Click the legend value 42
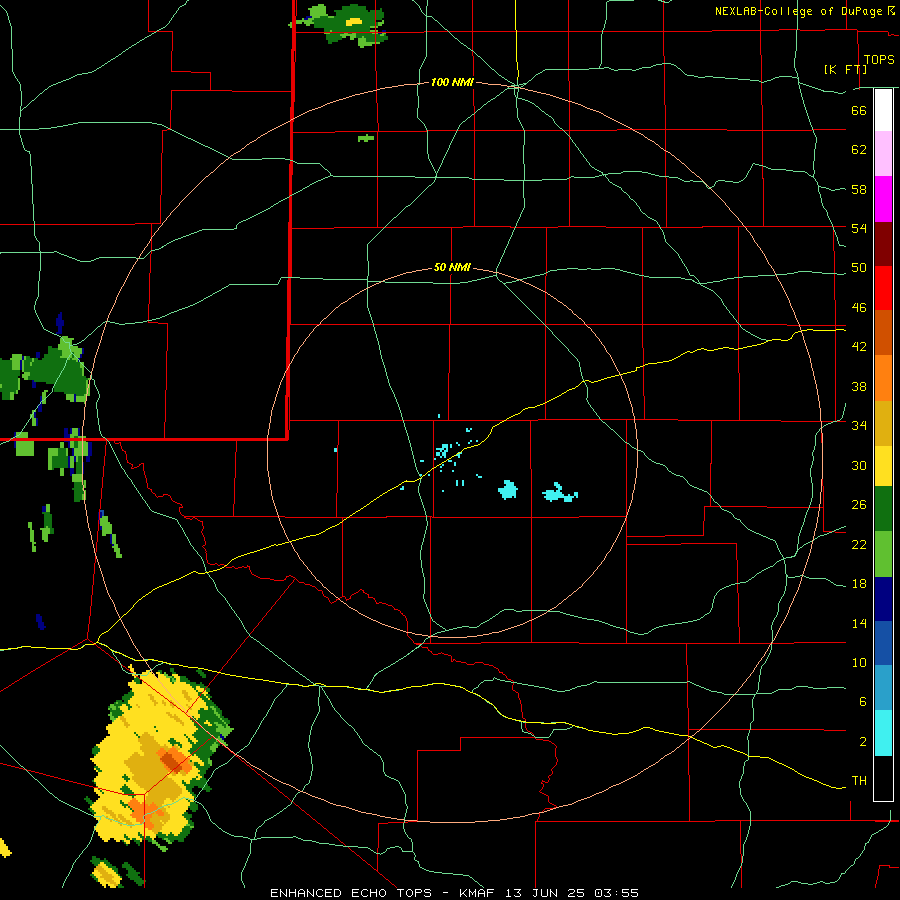The height and width of the screenshot is (900, 900). tap(859, 347)
